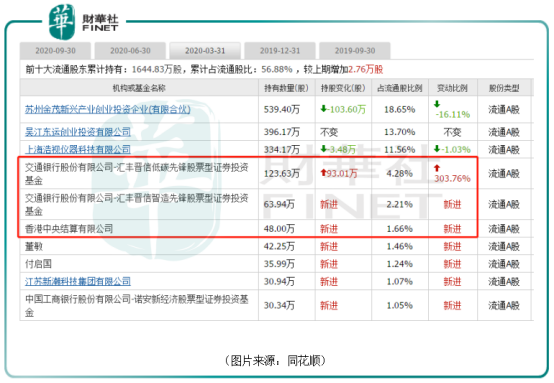Select the 香港中央结算有限公司 row
The height and width of the screenshot is (383, 554).
[276, 229]
